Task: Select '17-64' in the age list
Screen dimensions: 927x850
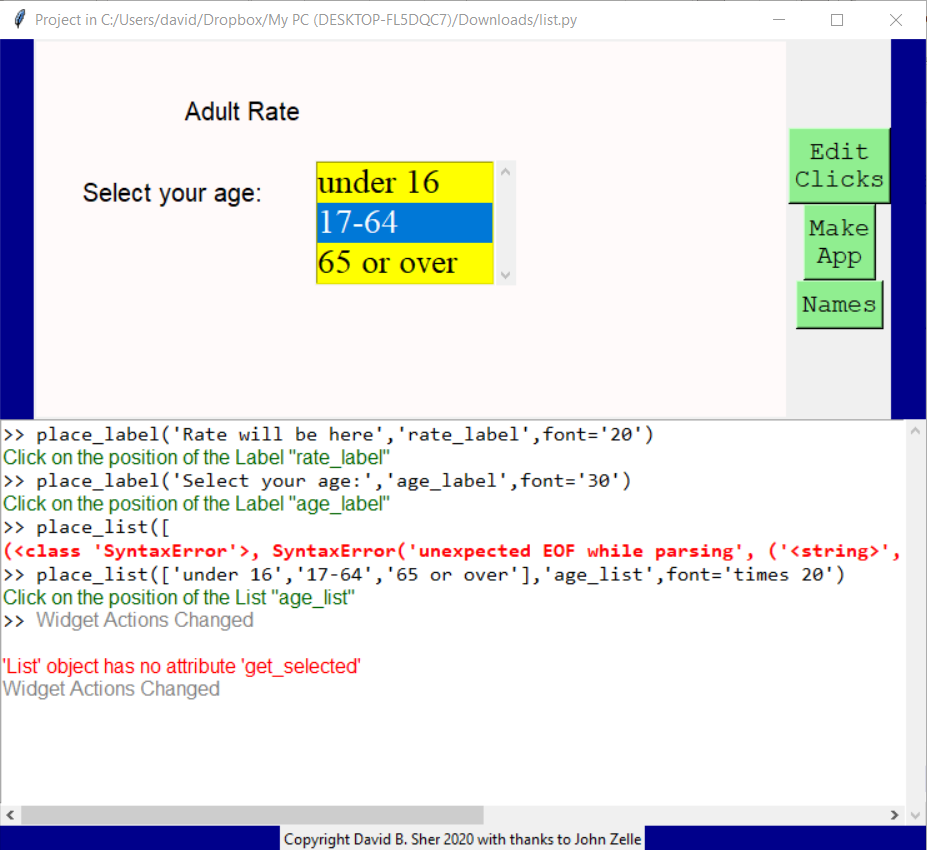Action: click(x=404, y=223)
